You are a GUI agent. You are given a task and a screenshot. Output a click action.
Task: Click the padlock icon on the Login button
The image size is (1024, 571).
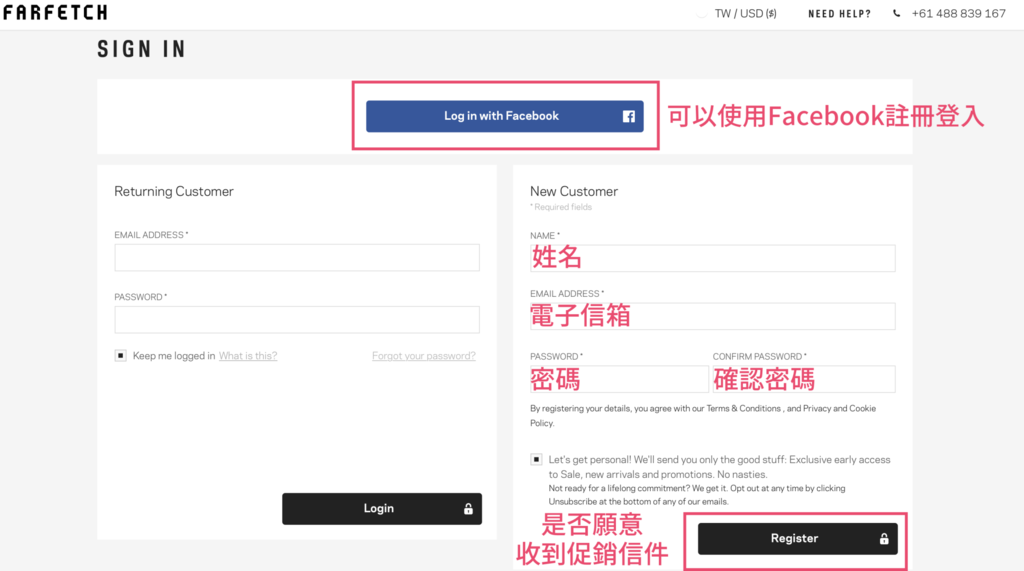point(468,509)
